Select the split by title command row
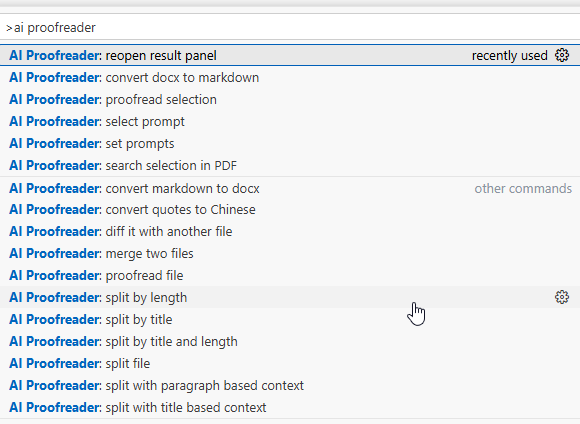The height and width of the screenshot is (424, 580). (290, 319)
